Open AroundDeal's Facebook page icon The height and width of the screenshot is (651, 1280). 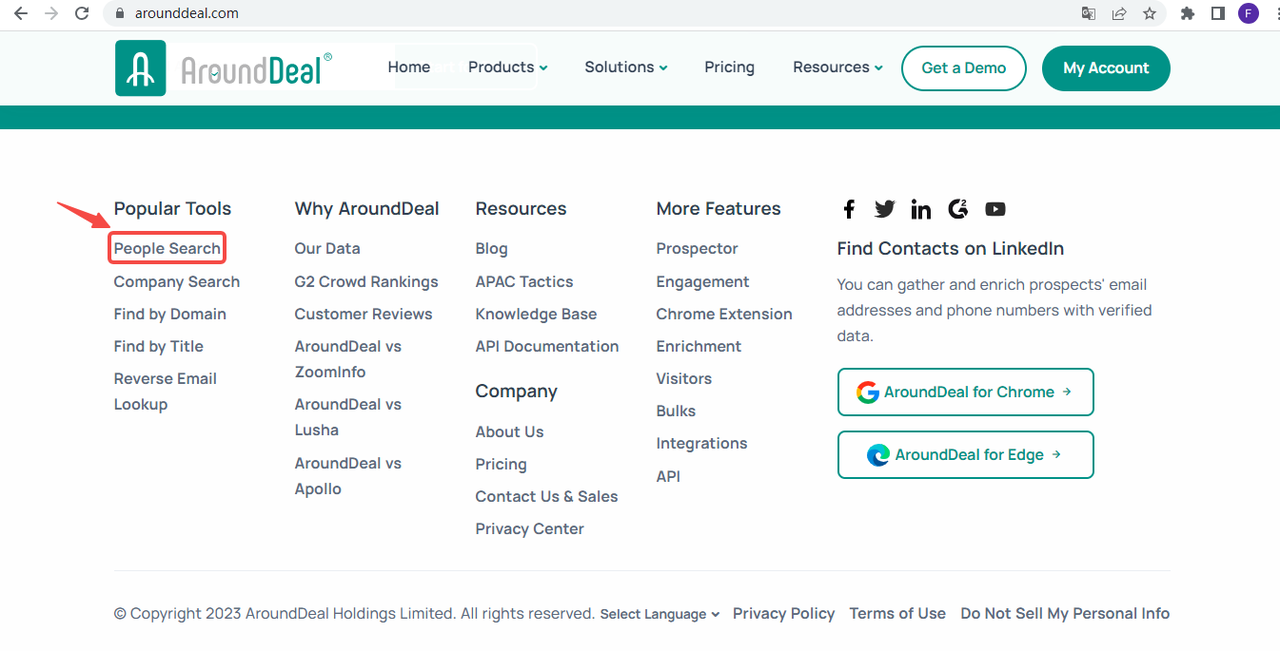849,209
